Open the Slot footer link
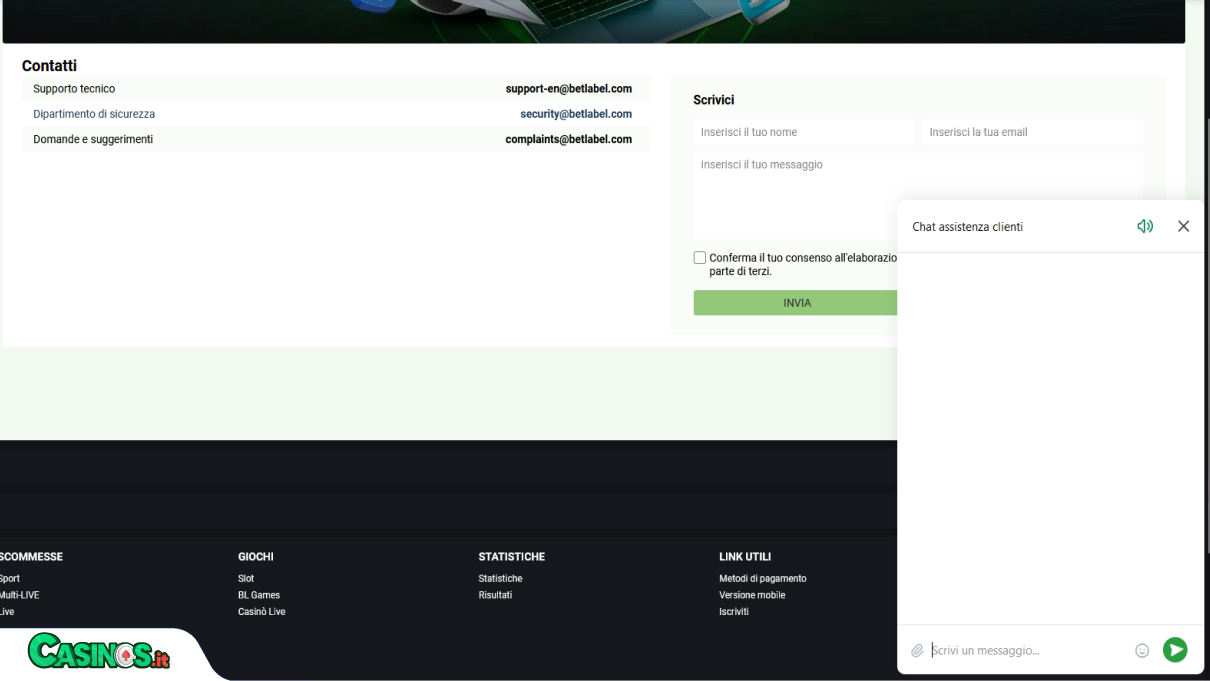Viewport: 1210px width, 681px height. (x=246, y=579)
